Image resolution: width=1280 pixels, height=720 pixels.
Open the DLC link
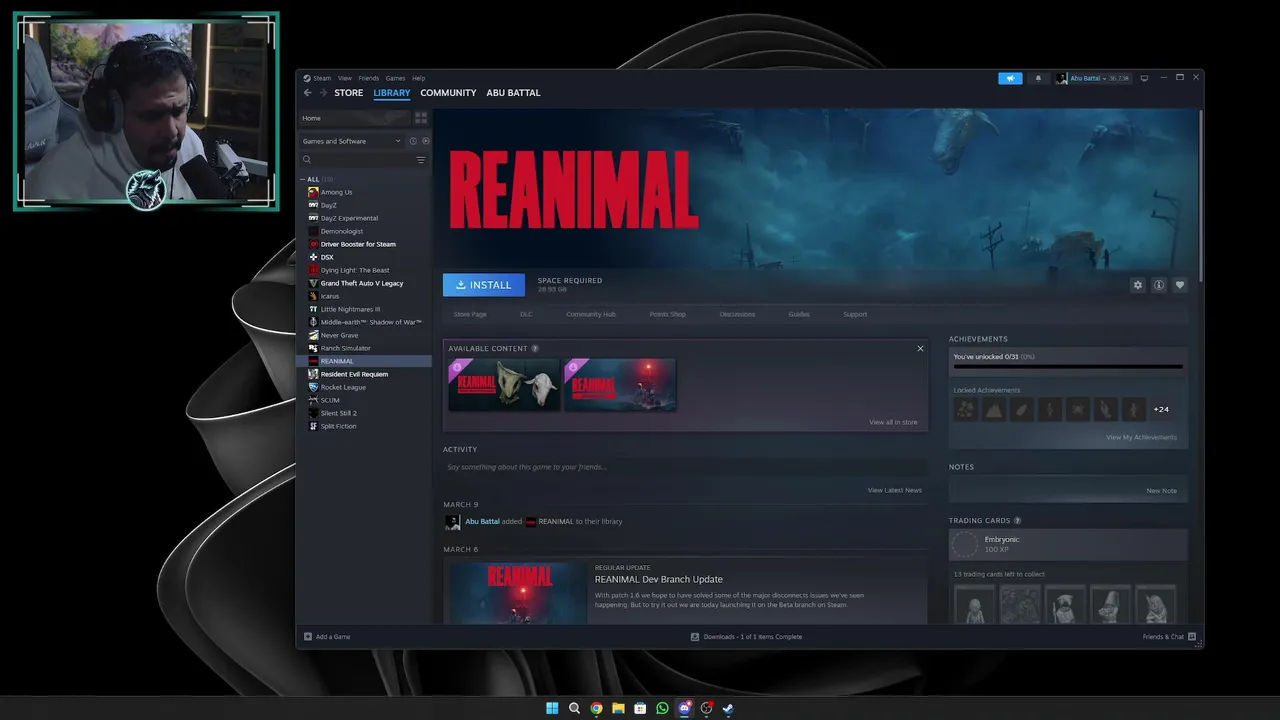pyautogui.click(x=526, y=314)
